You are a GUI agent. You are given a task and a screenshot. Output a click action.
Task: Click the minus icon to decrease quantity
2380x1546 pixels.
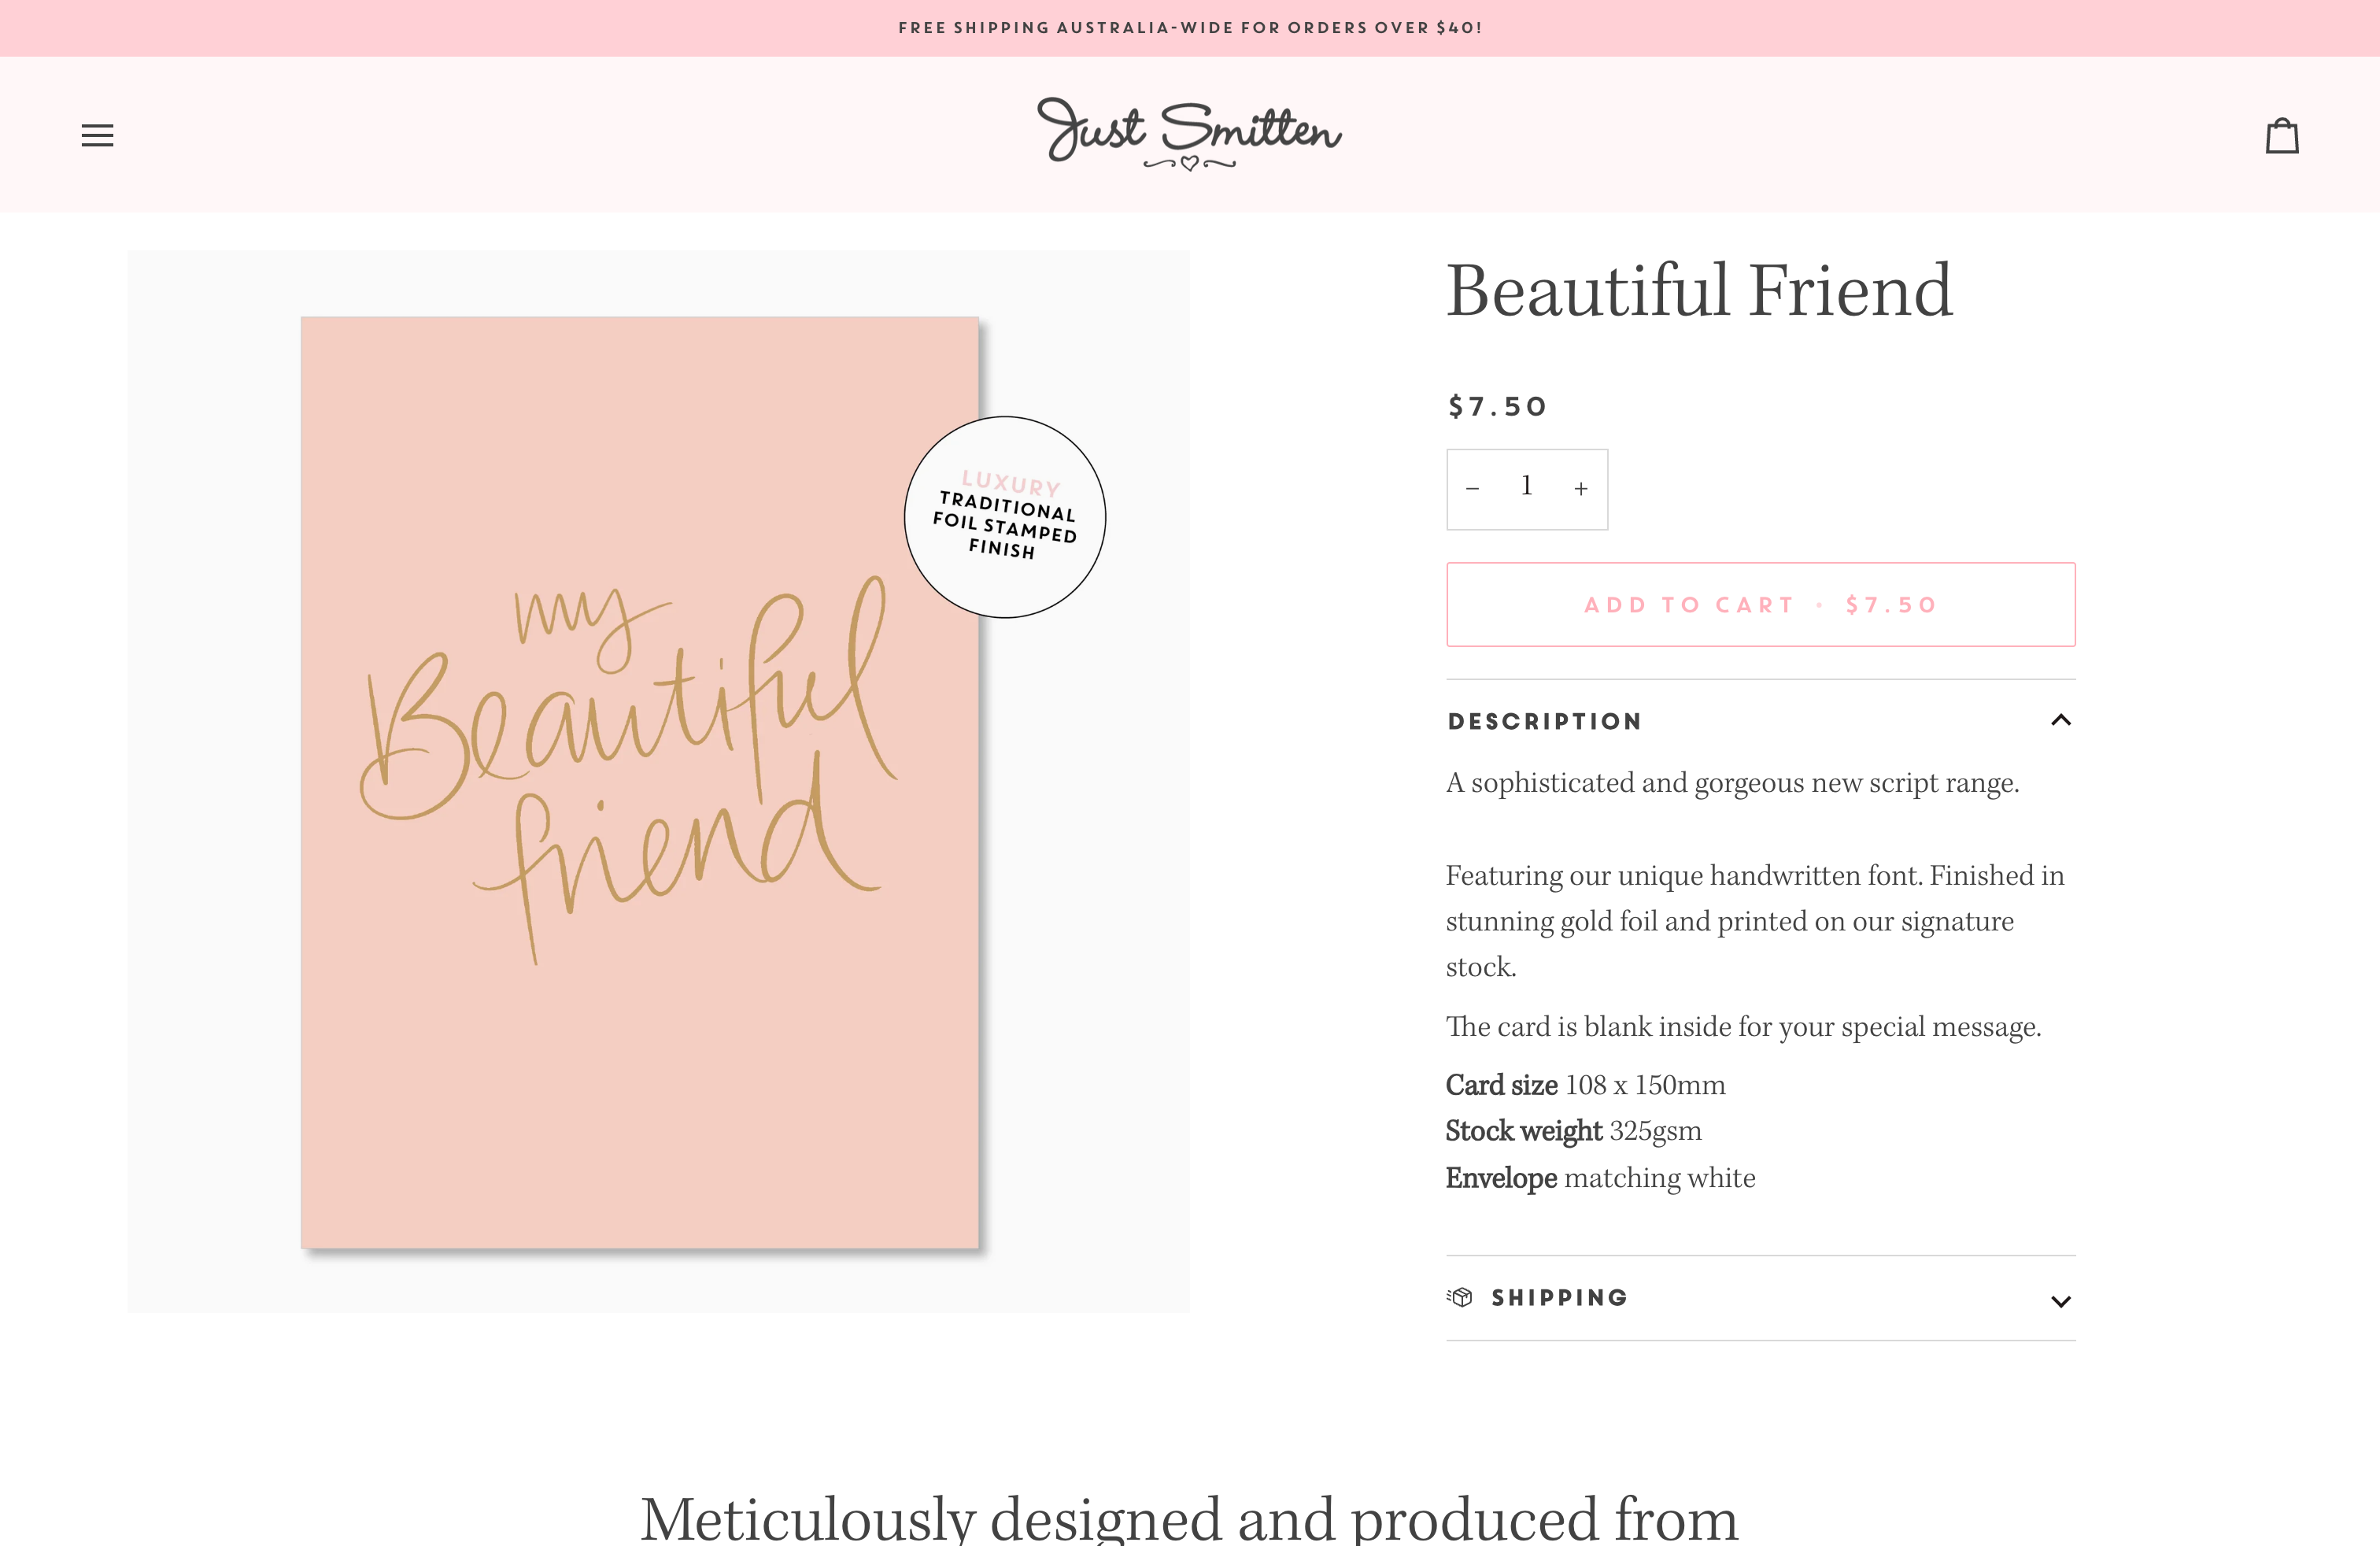pos(1473,489)
